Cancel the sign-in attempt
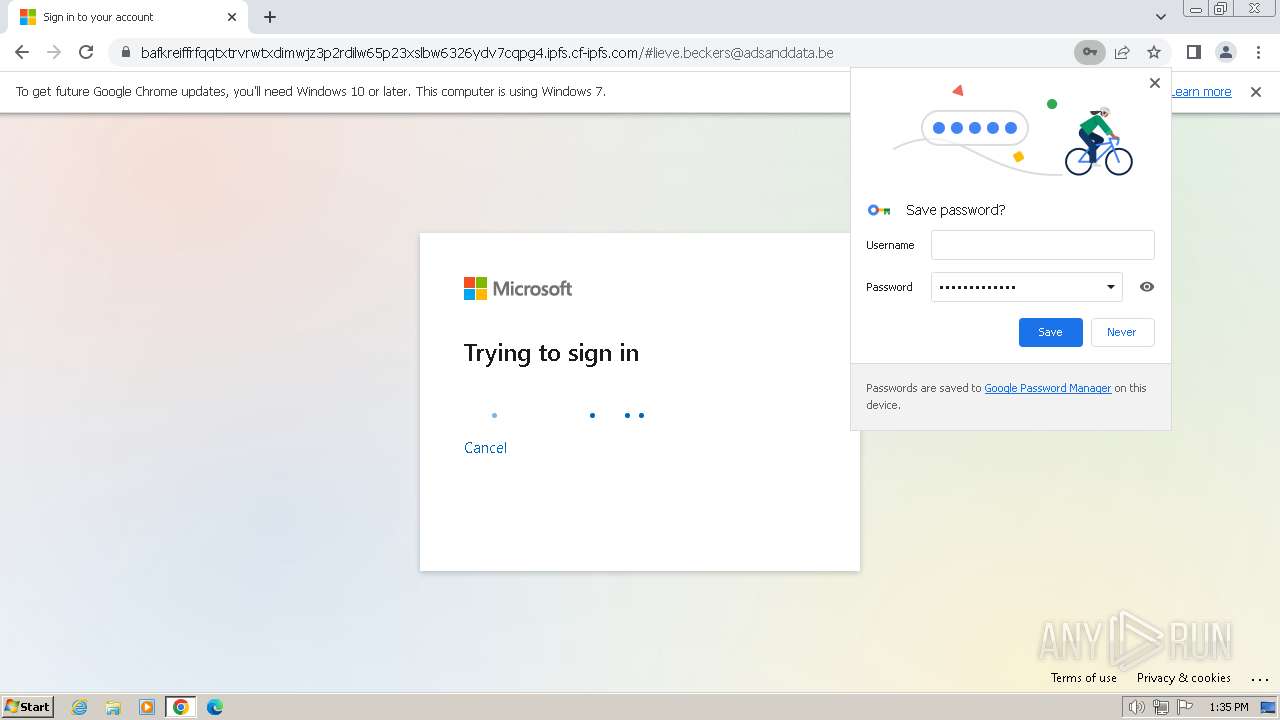This screenshot has height=720, width=1280. 485,448
